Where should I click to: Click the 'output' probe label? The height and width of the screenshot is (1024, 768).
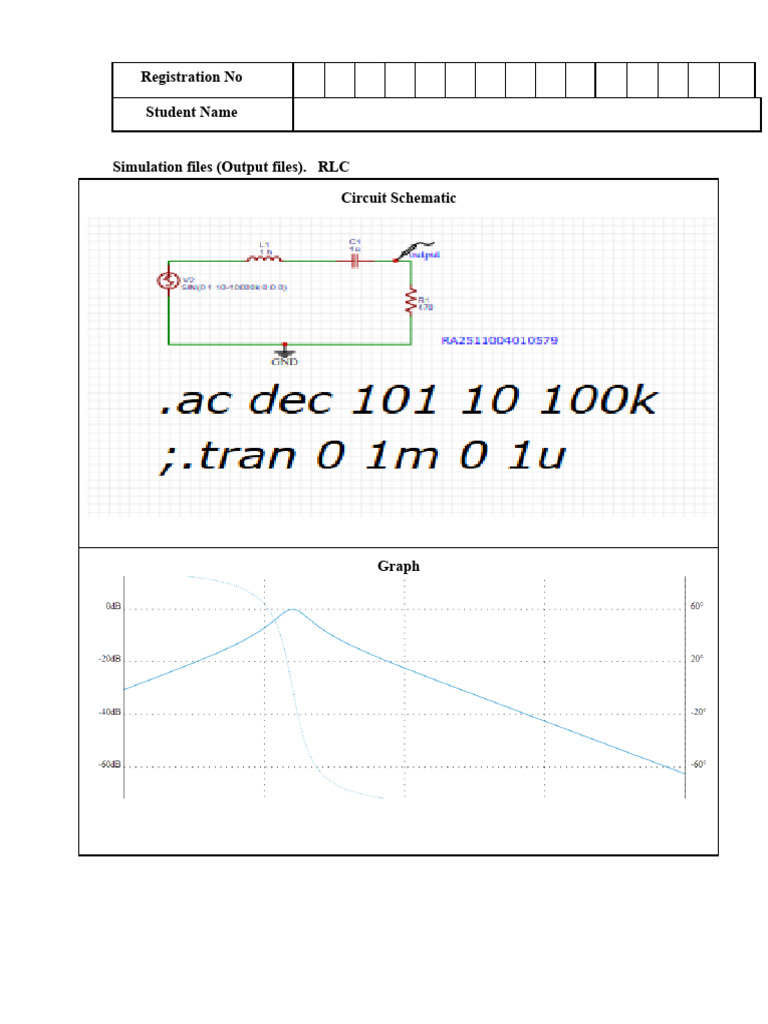pyautogui.click(x=424, y=255)
